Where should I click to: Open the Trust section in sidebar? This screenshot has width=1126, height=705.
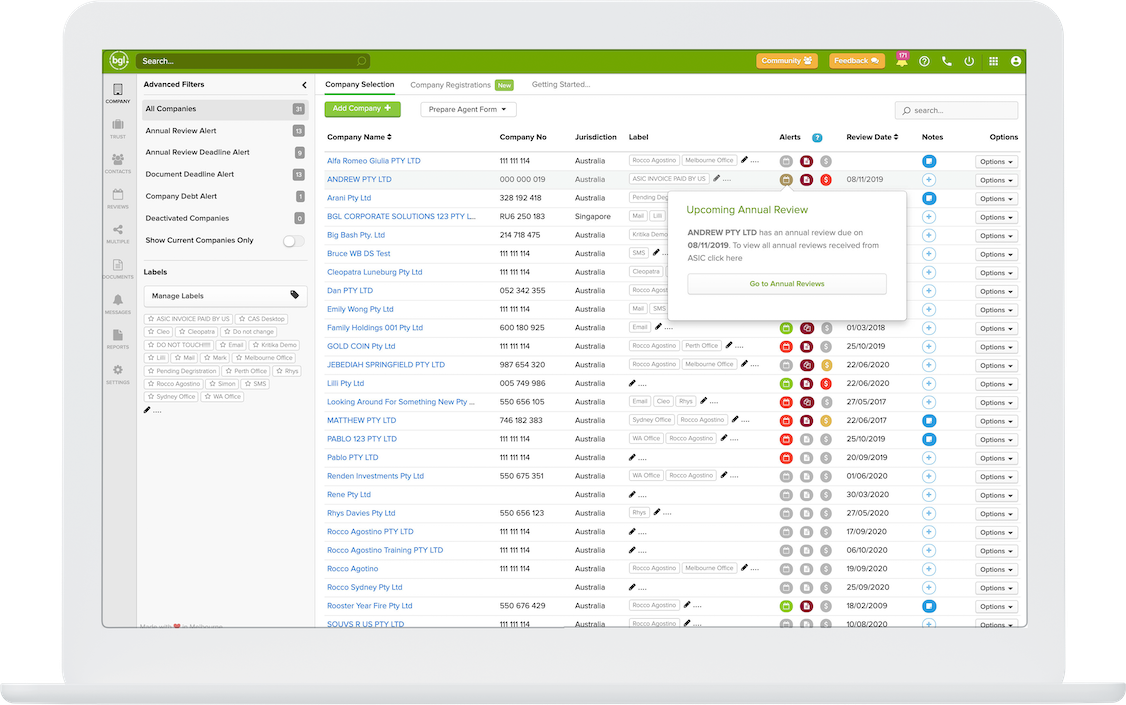point(118,128)
